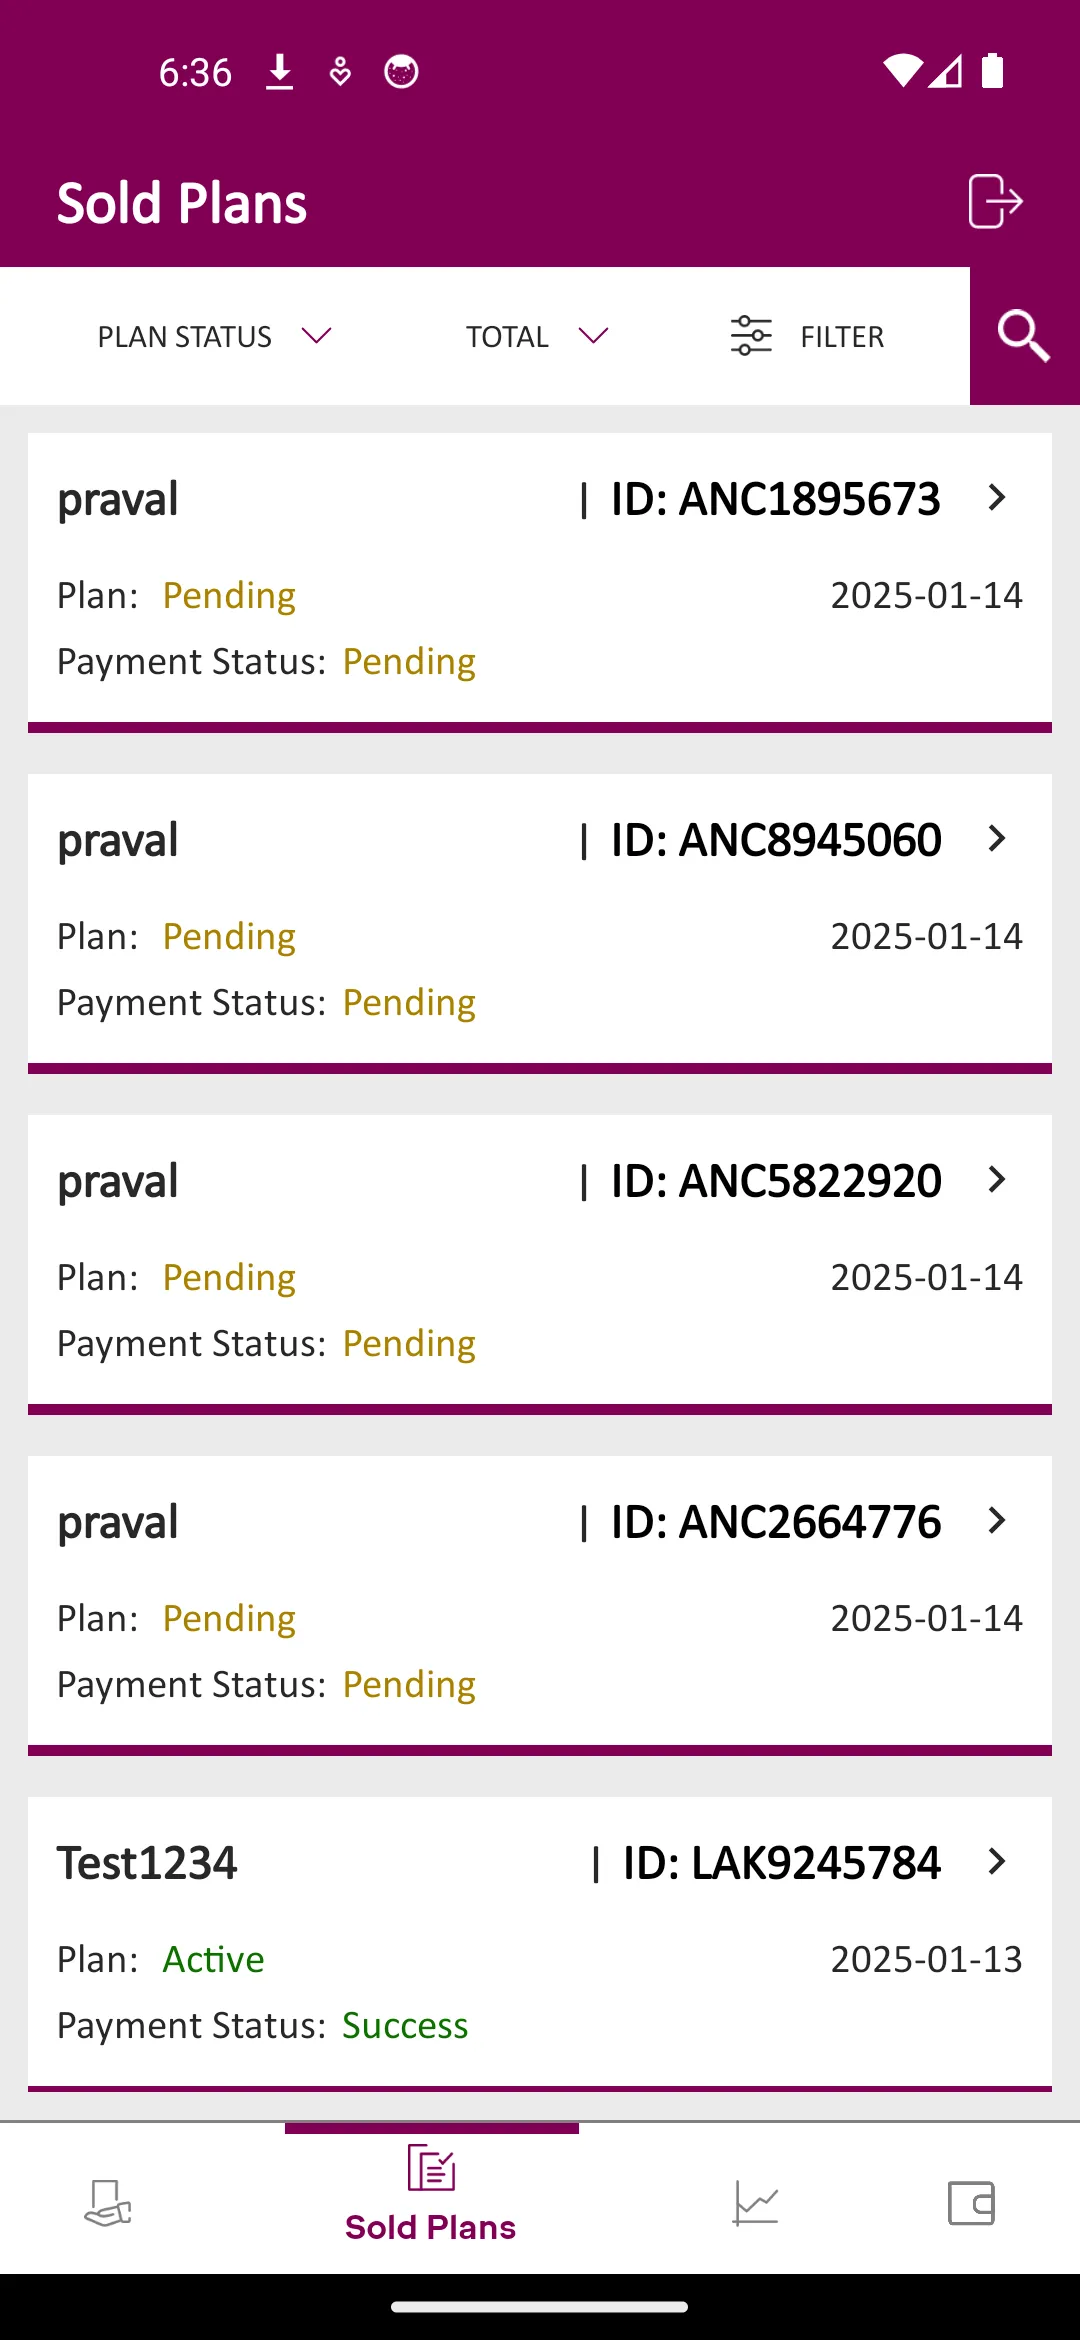
Task: Open details chevron for LAK9245784
Action: (996, 1861)
